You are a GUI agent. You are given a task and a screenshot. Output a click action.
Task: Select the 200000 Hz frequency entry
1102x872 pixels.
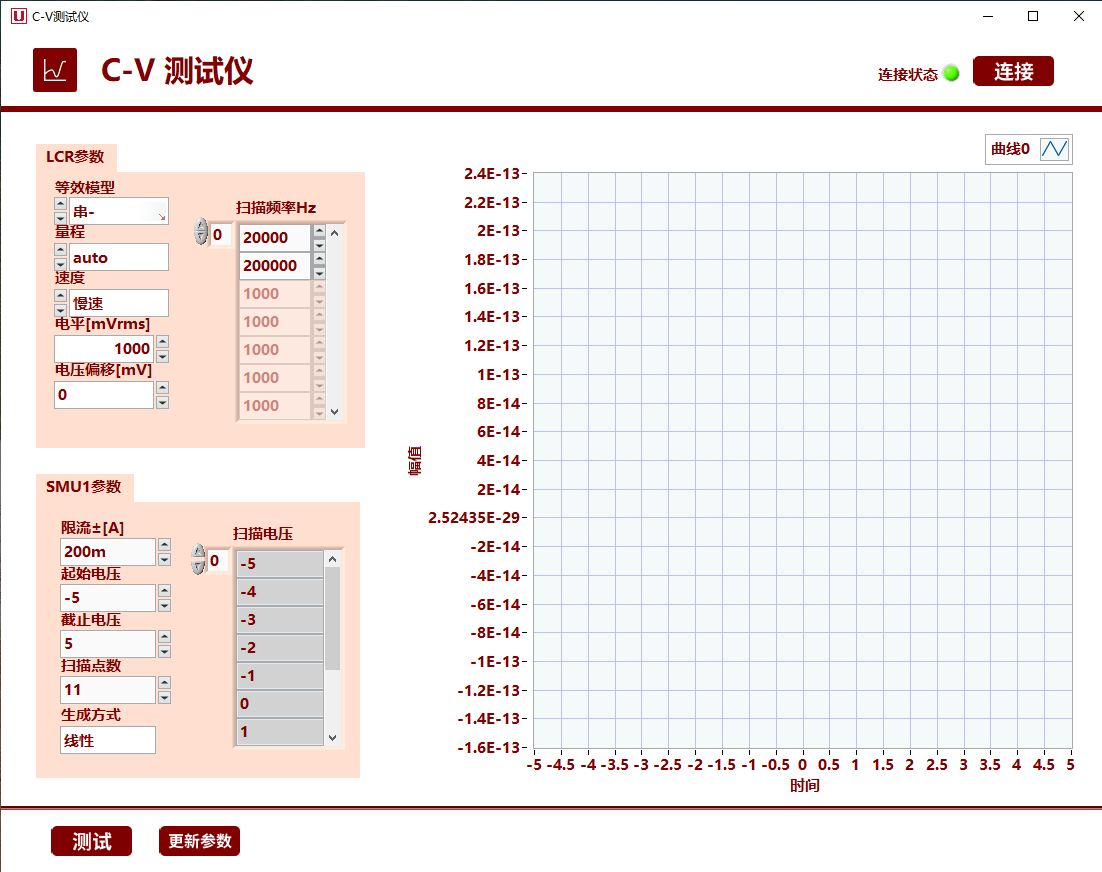[x=275, y=266]
